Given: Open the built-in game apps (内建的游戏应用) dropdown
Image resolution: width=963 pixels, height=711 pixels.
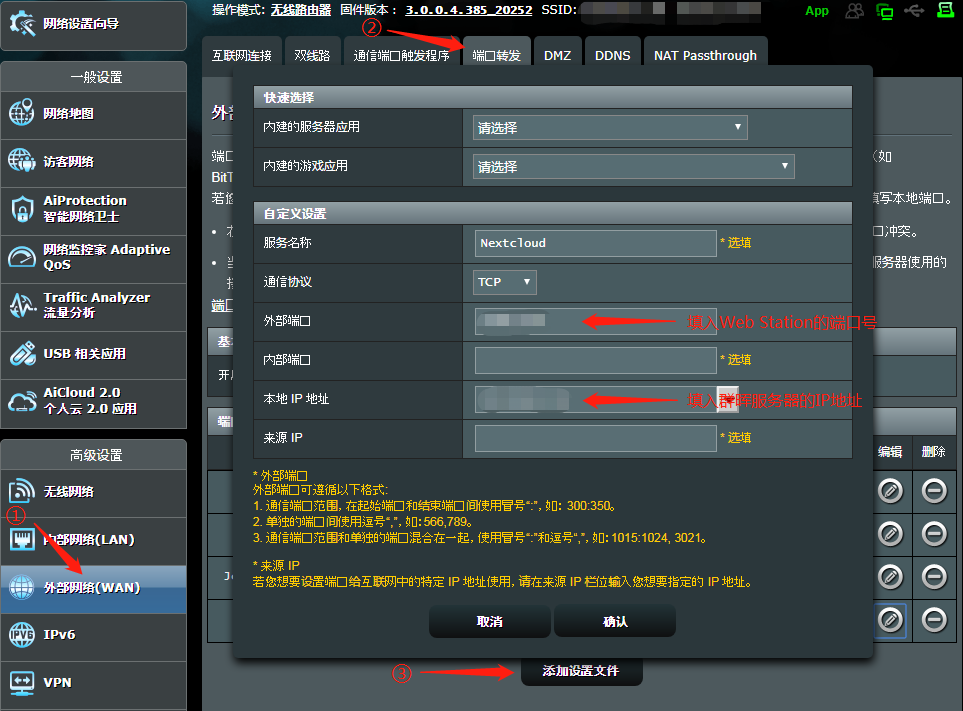Looking at the screenshot, I should coord(633,166).
